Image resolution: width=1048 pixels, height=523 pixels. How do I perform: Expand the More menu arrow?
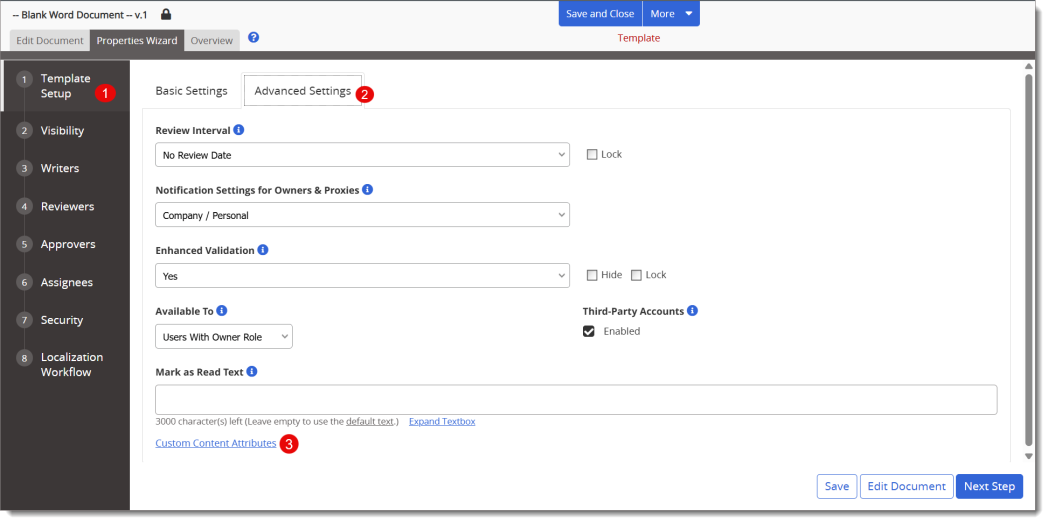pos(689,14)
